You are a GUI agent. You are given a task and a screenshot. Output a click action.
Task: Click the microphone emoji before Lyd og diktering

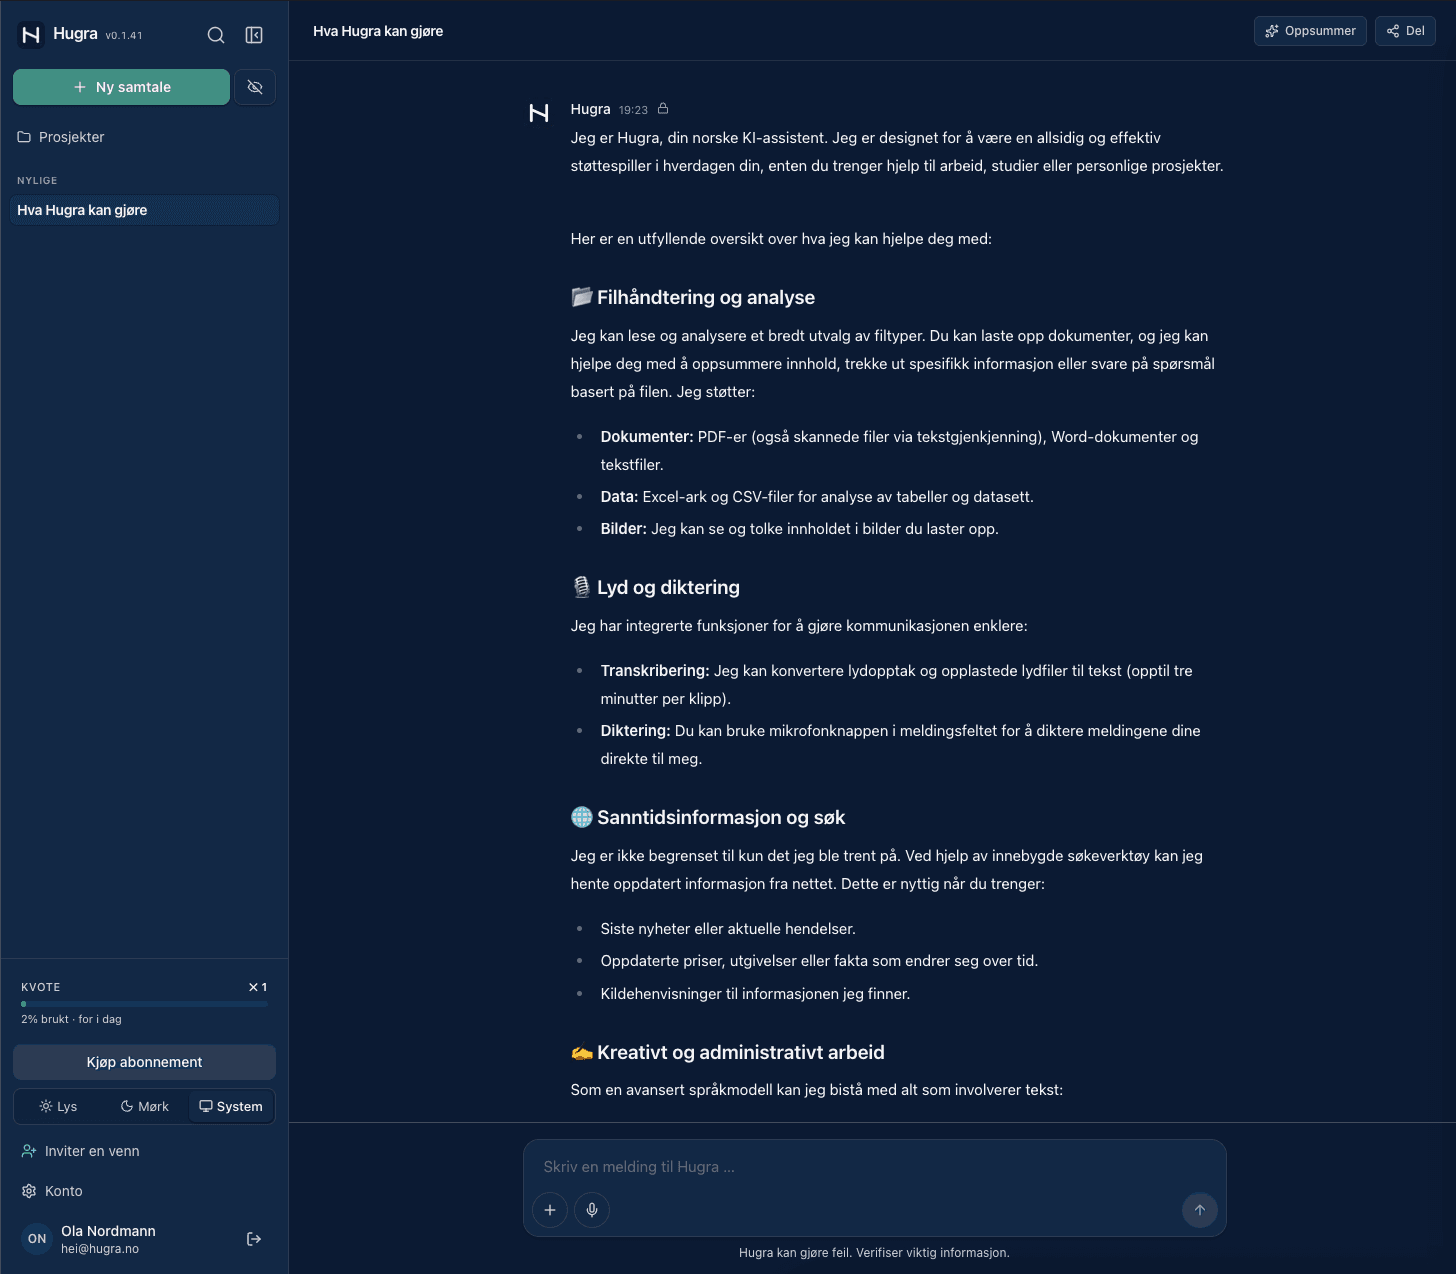pyautogui.click(x=582, y=587)
